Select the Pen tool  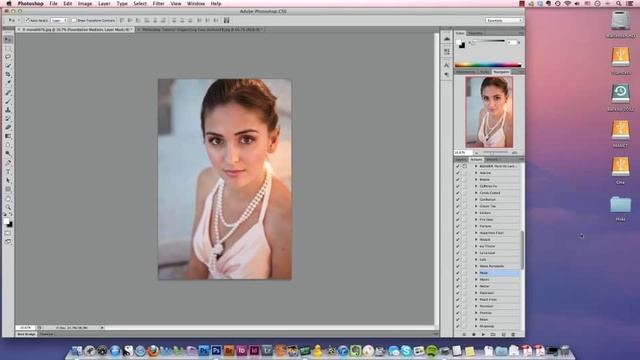tap(8, 163)
